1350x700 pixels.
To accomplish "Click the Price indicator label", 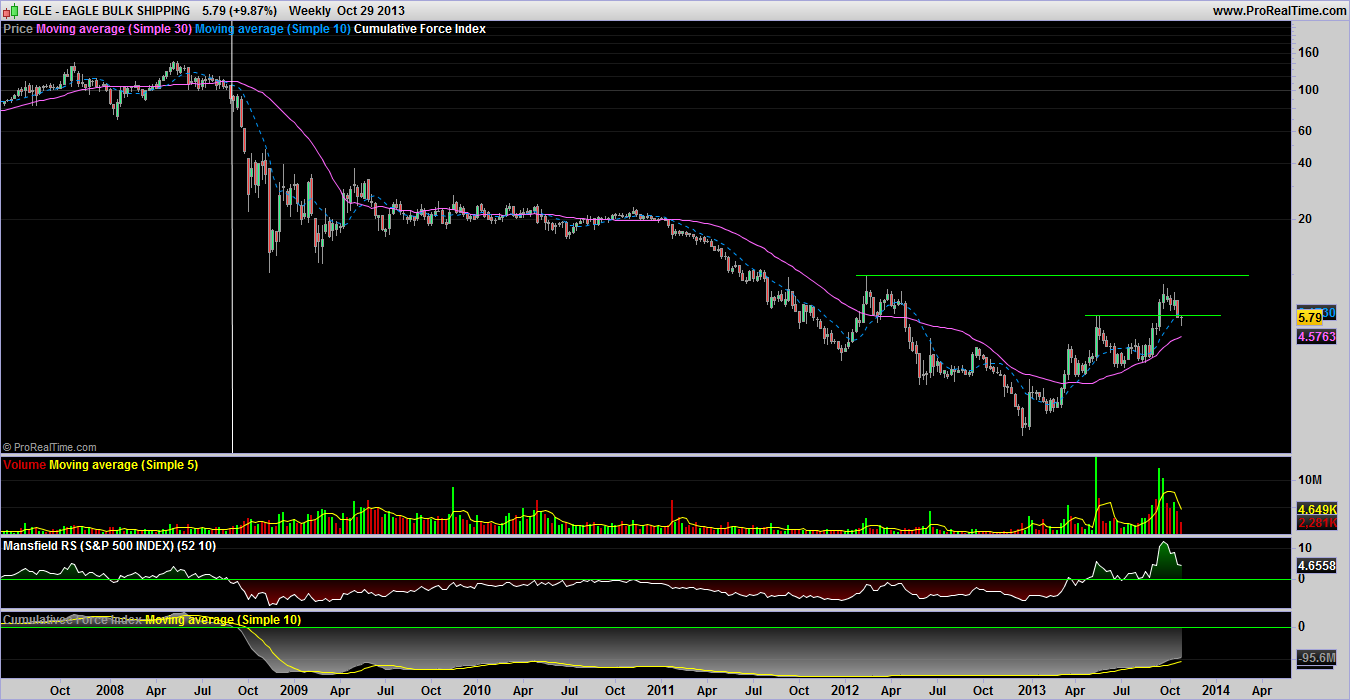I will (18, 29).
